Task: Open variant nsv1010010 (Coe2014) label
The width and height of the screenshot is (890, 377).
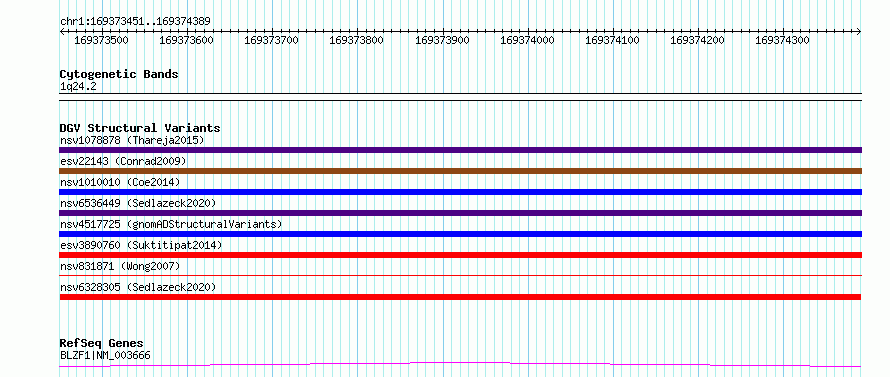Action: [x=120, y=182]
